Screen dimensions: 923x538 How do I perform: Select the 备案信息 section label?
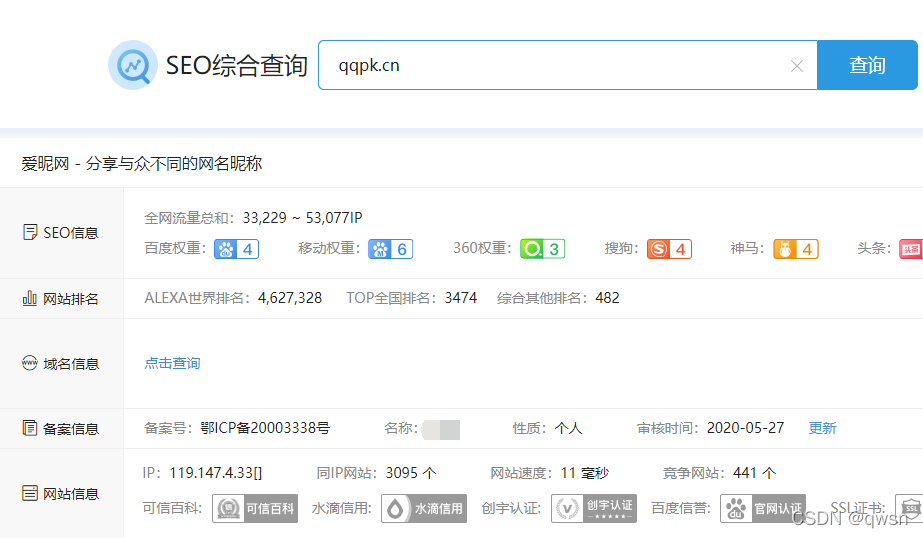71,429
